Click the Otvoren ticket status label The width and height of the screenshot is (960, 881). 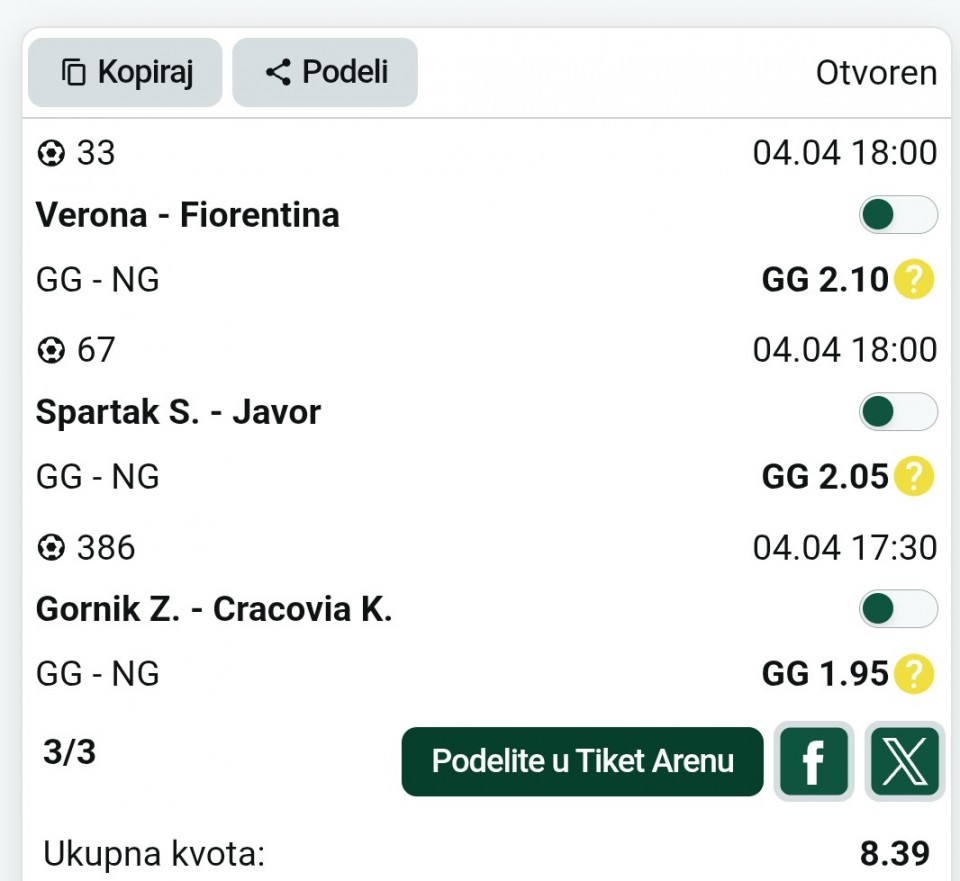[x=876, y=73]
